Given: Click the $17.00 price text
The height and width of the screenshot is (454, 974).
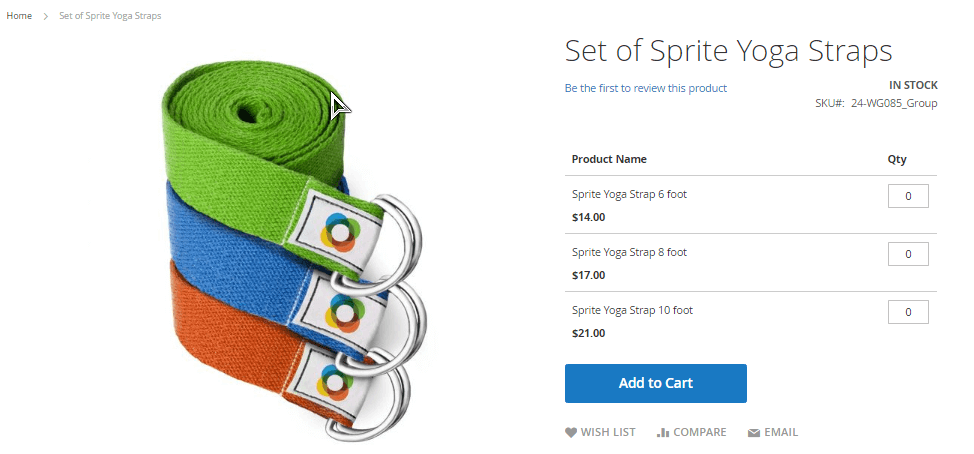Looking at the screenshot, I should tap(588, 275).
